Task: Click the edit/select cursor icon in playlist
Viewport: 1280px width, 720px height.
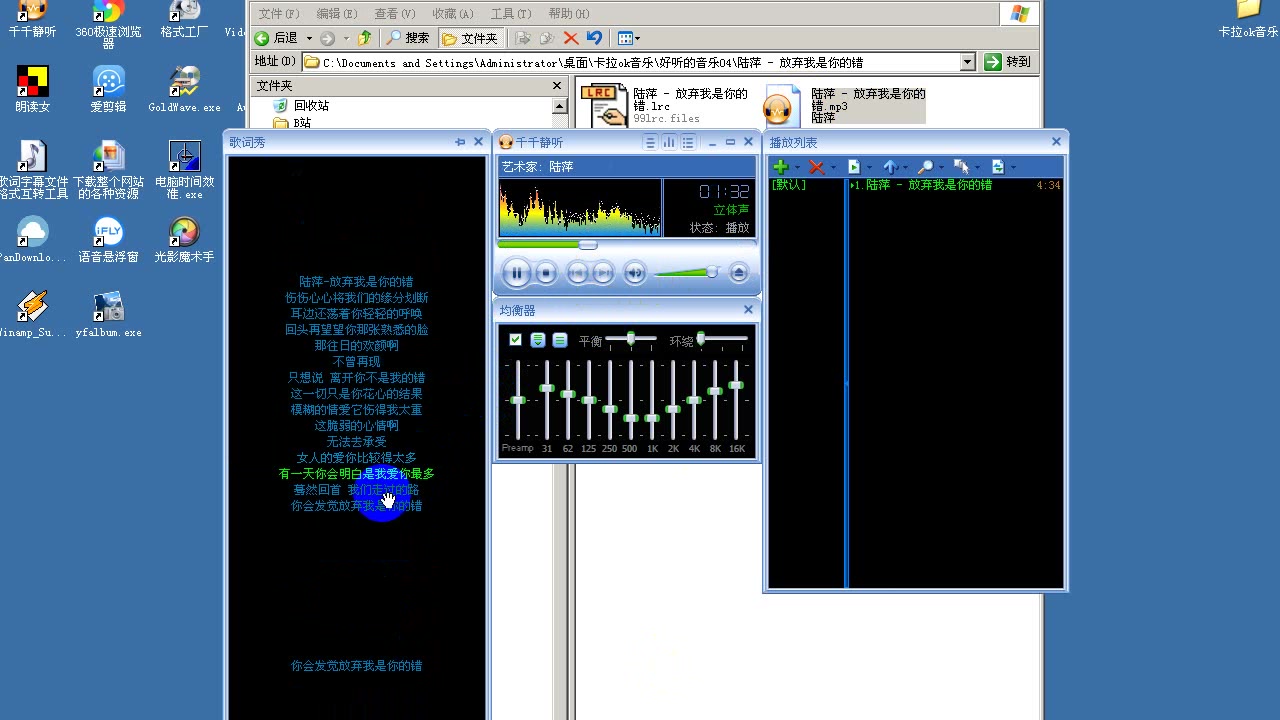Action: point(961,167)
